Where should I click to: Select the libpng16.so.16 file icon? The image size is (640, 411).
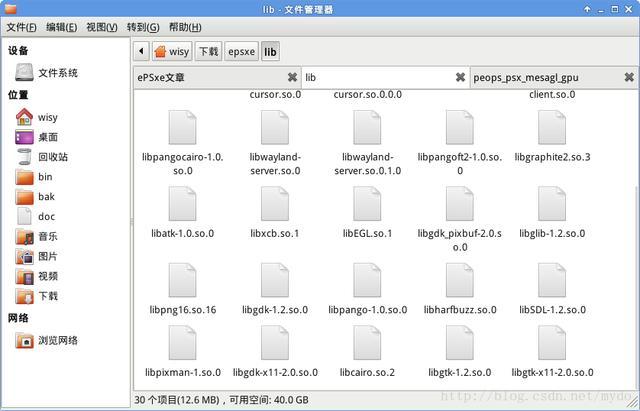coord(182,281)
